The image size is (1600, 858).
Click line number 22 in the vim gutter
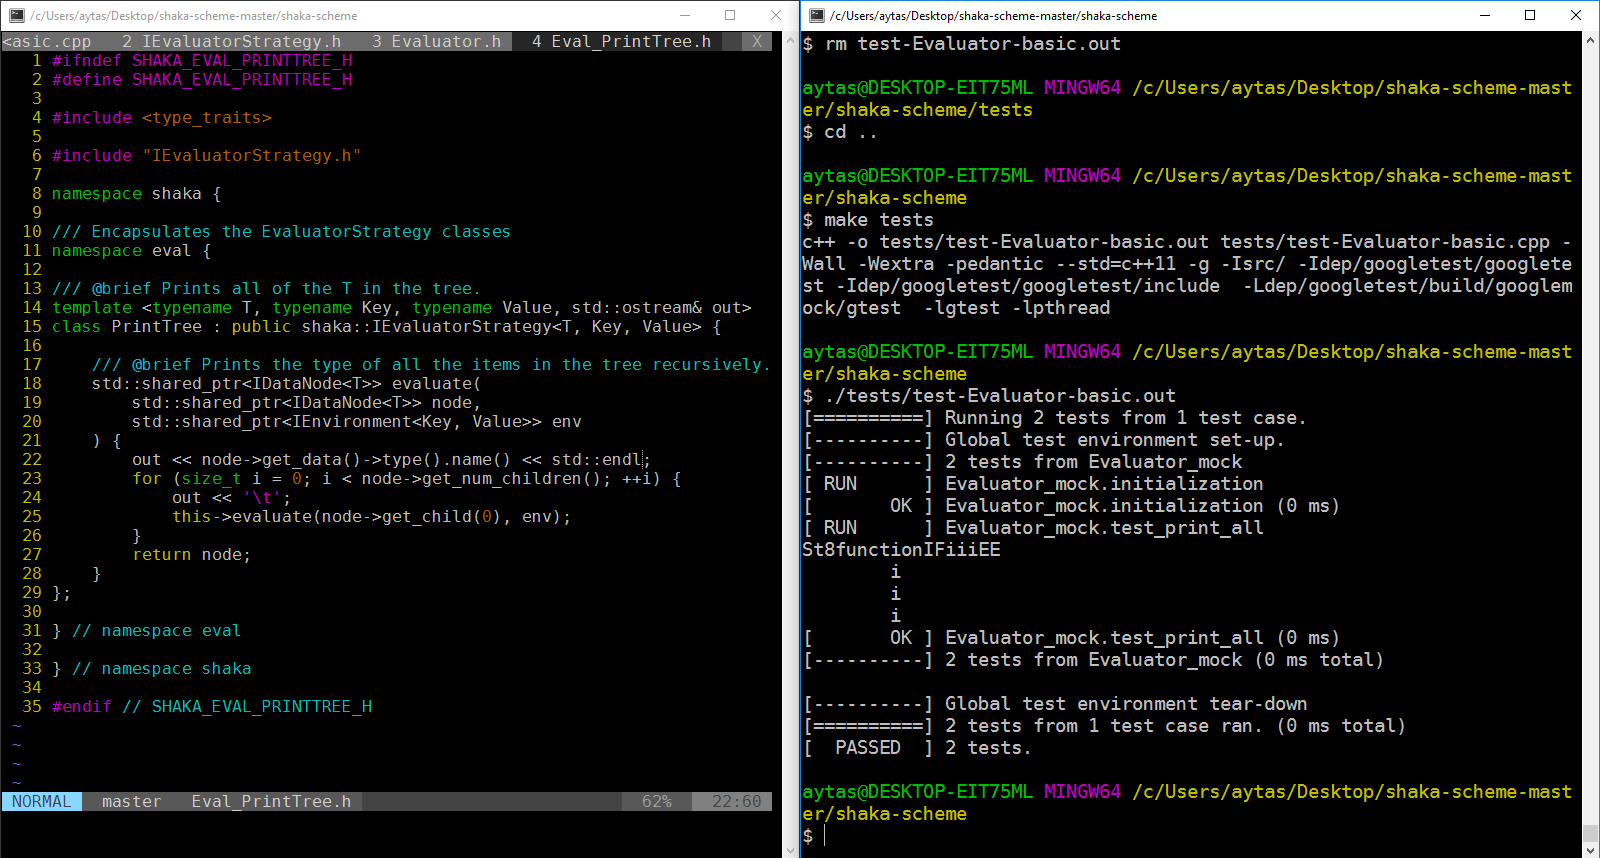point(32,459)
